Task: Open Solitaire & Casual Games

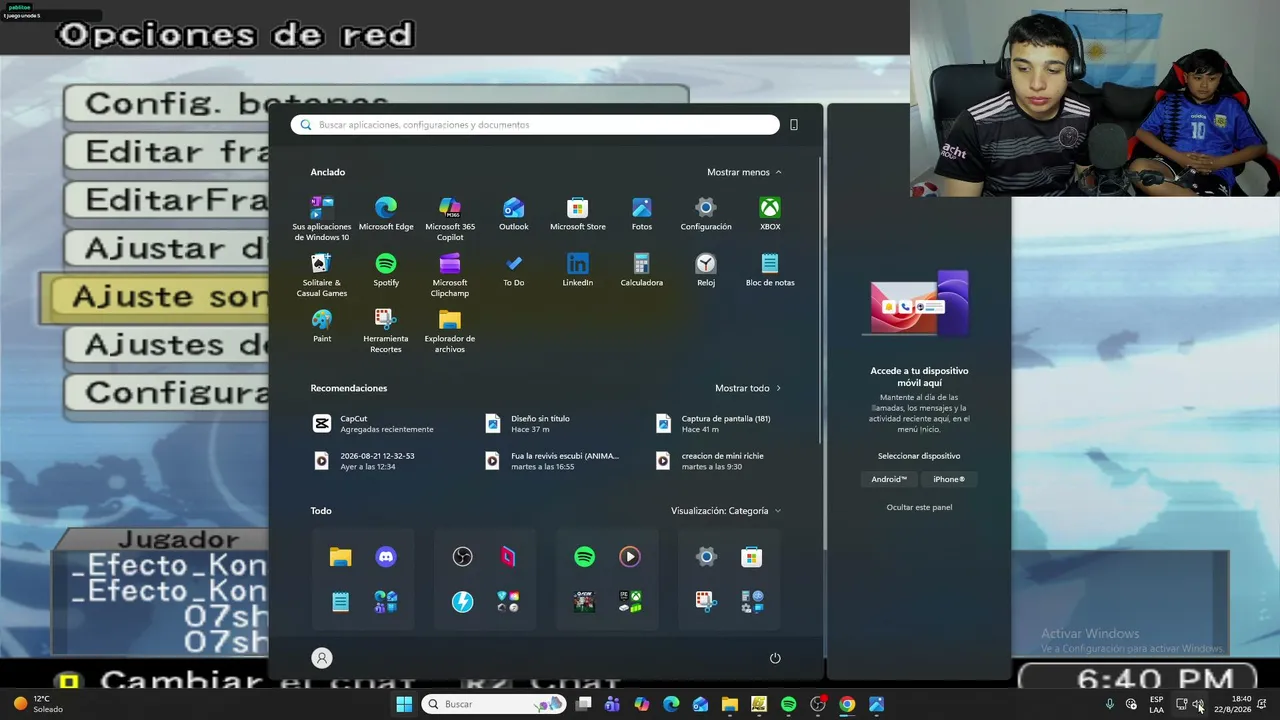Action: pyautogui.click(x=322, y=275)
